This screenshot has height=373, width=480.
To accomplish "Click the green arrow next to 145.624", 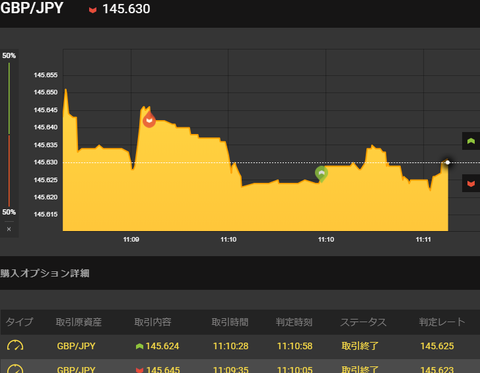I will tap(139, 346).
